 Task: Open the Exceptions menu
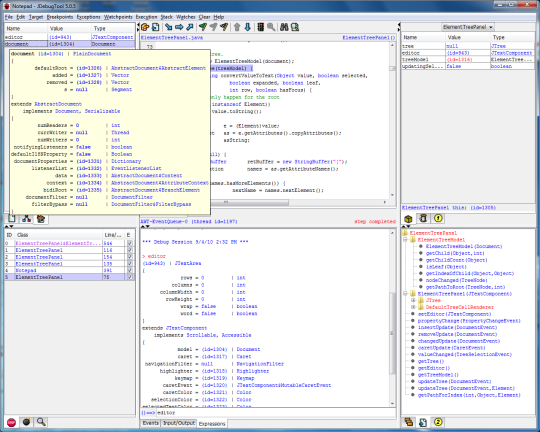(x=88, y=17)
